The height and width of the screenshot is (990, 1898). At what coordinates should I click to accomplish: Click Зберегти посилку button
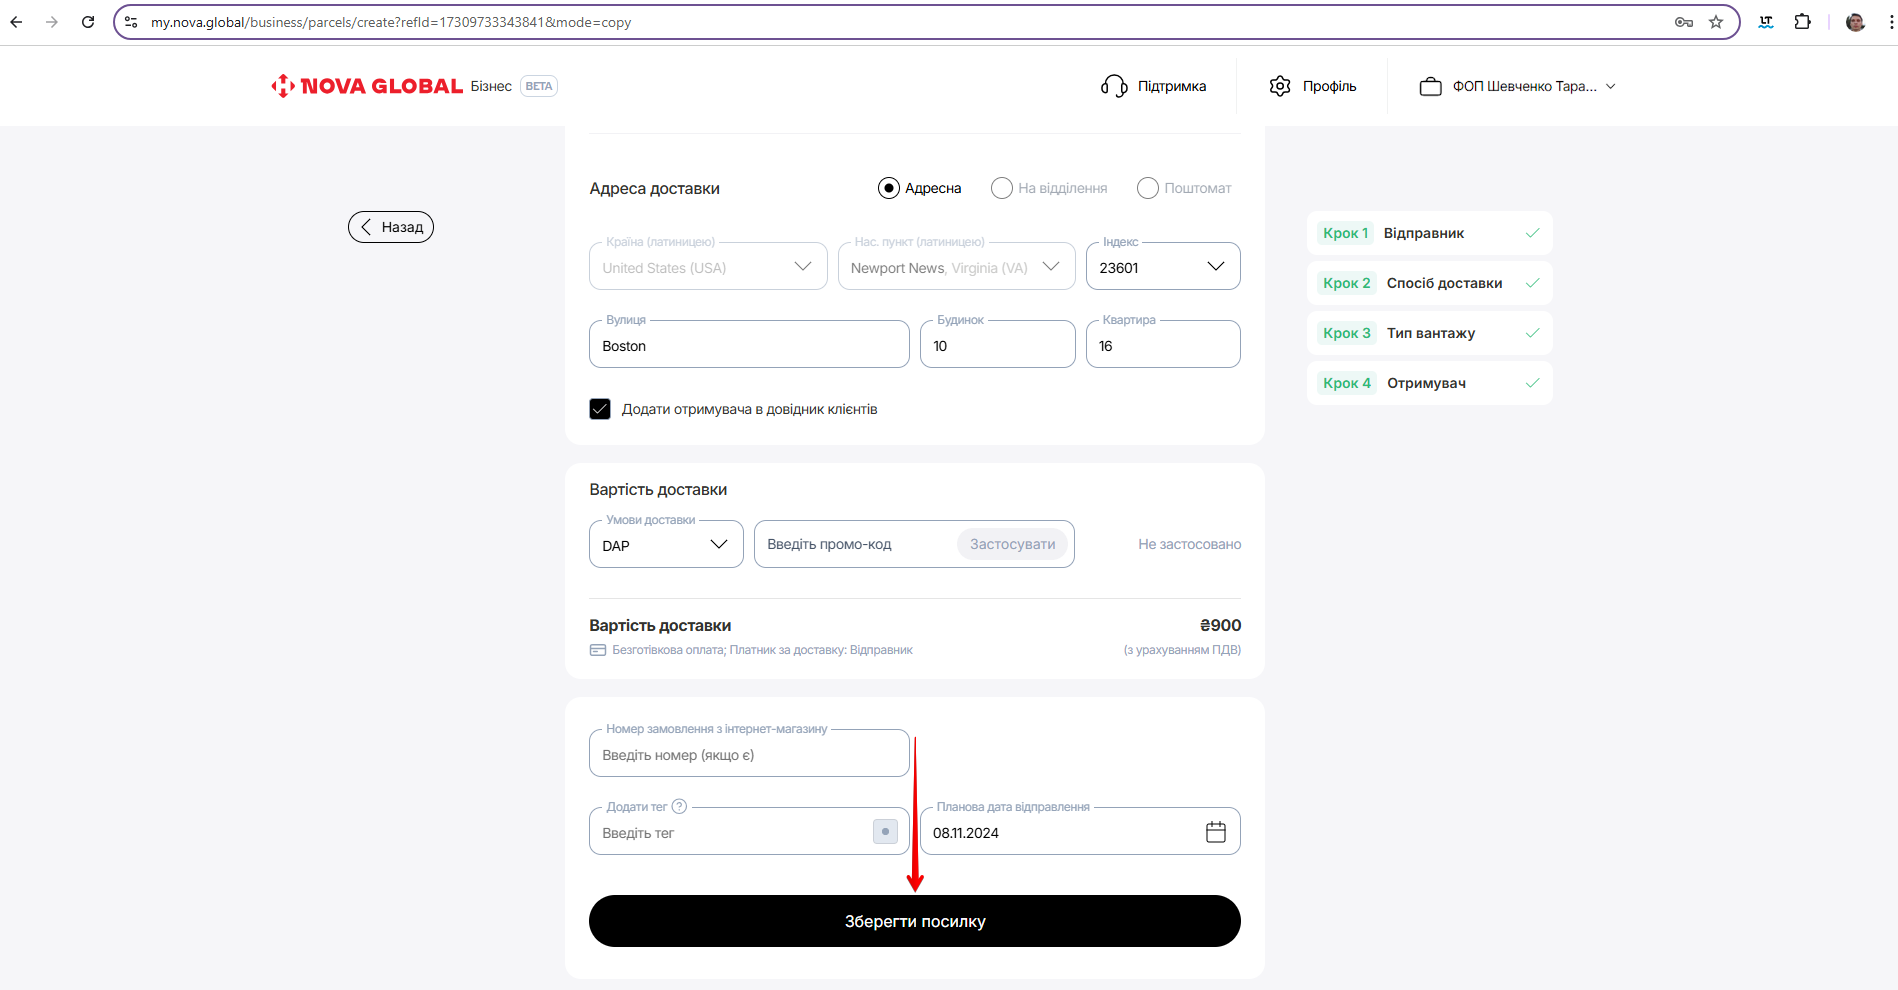pos(914,921)
